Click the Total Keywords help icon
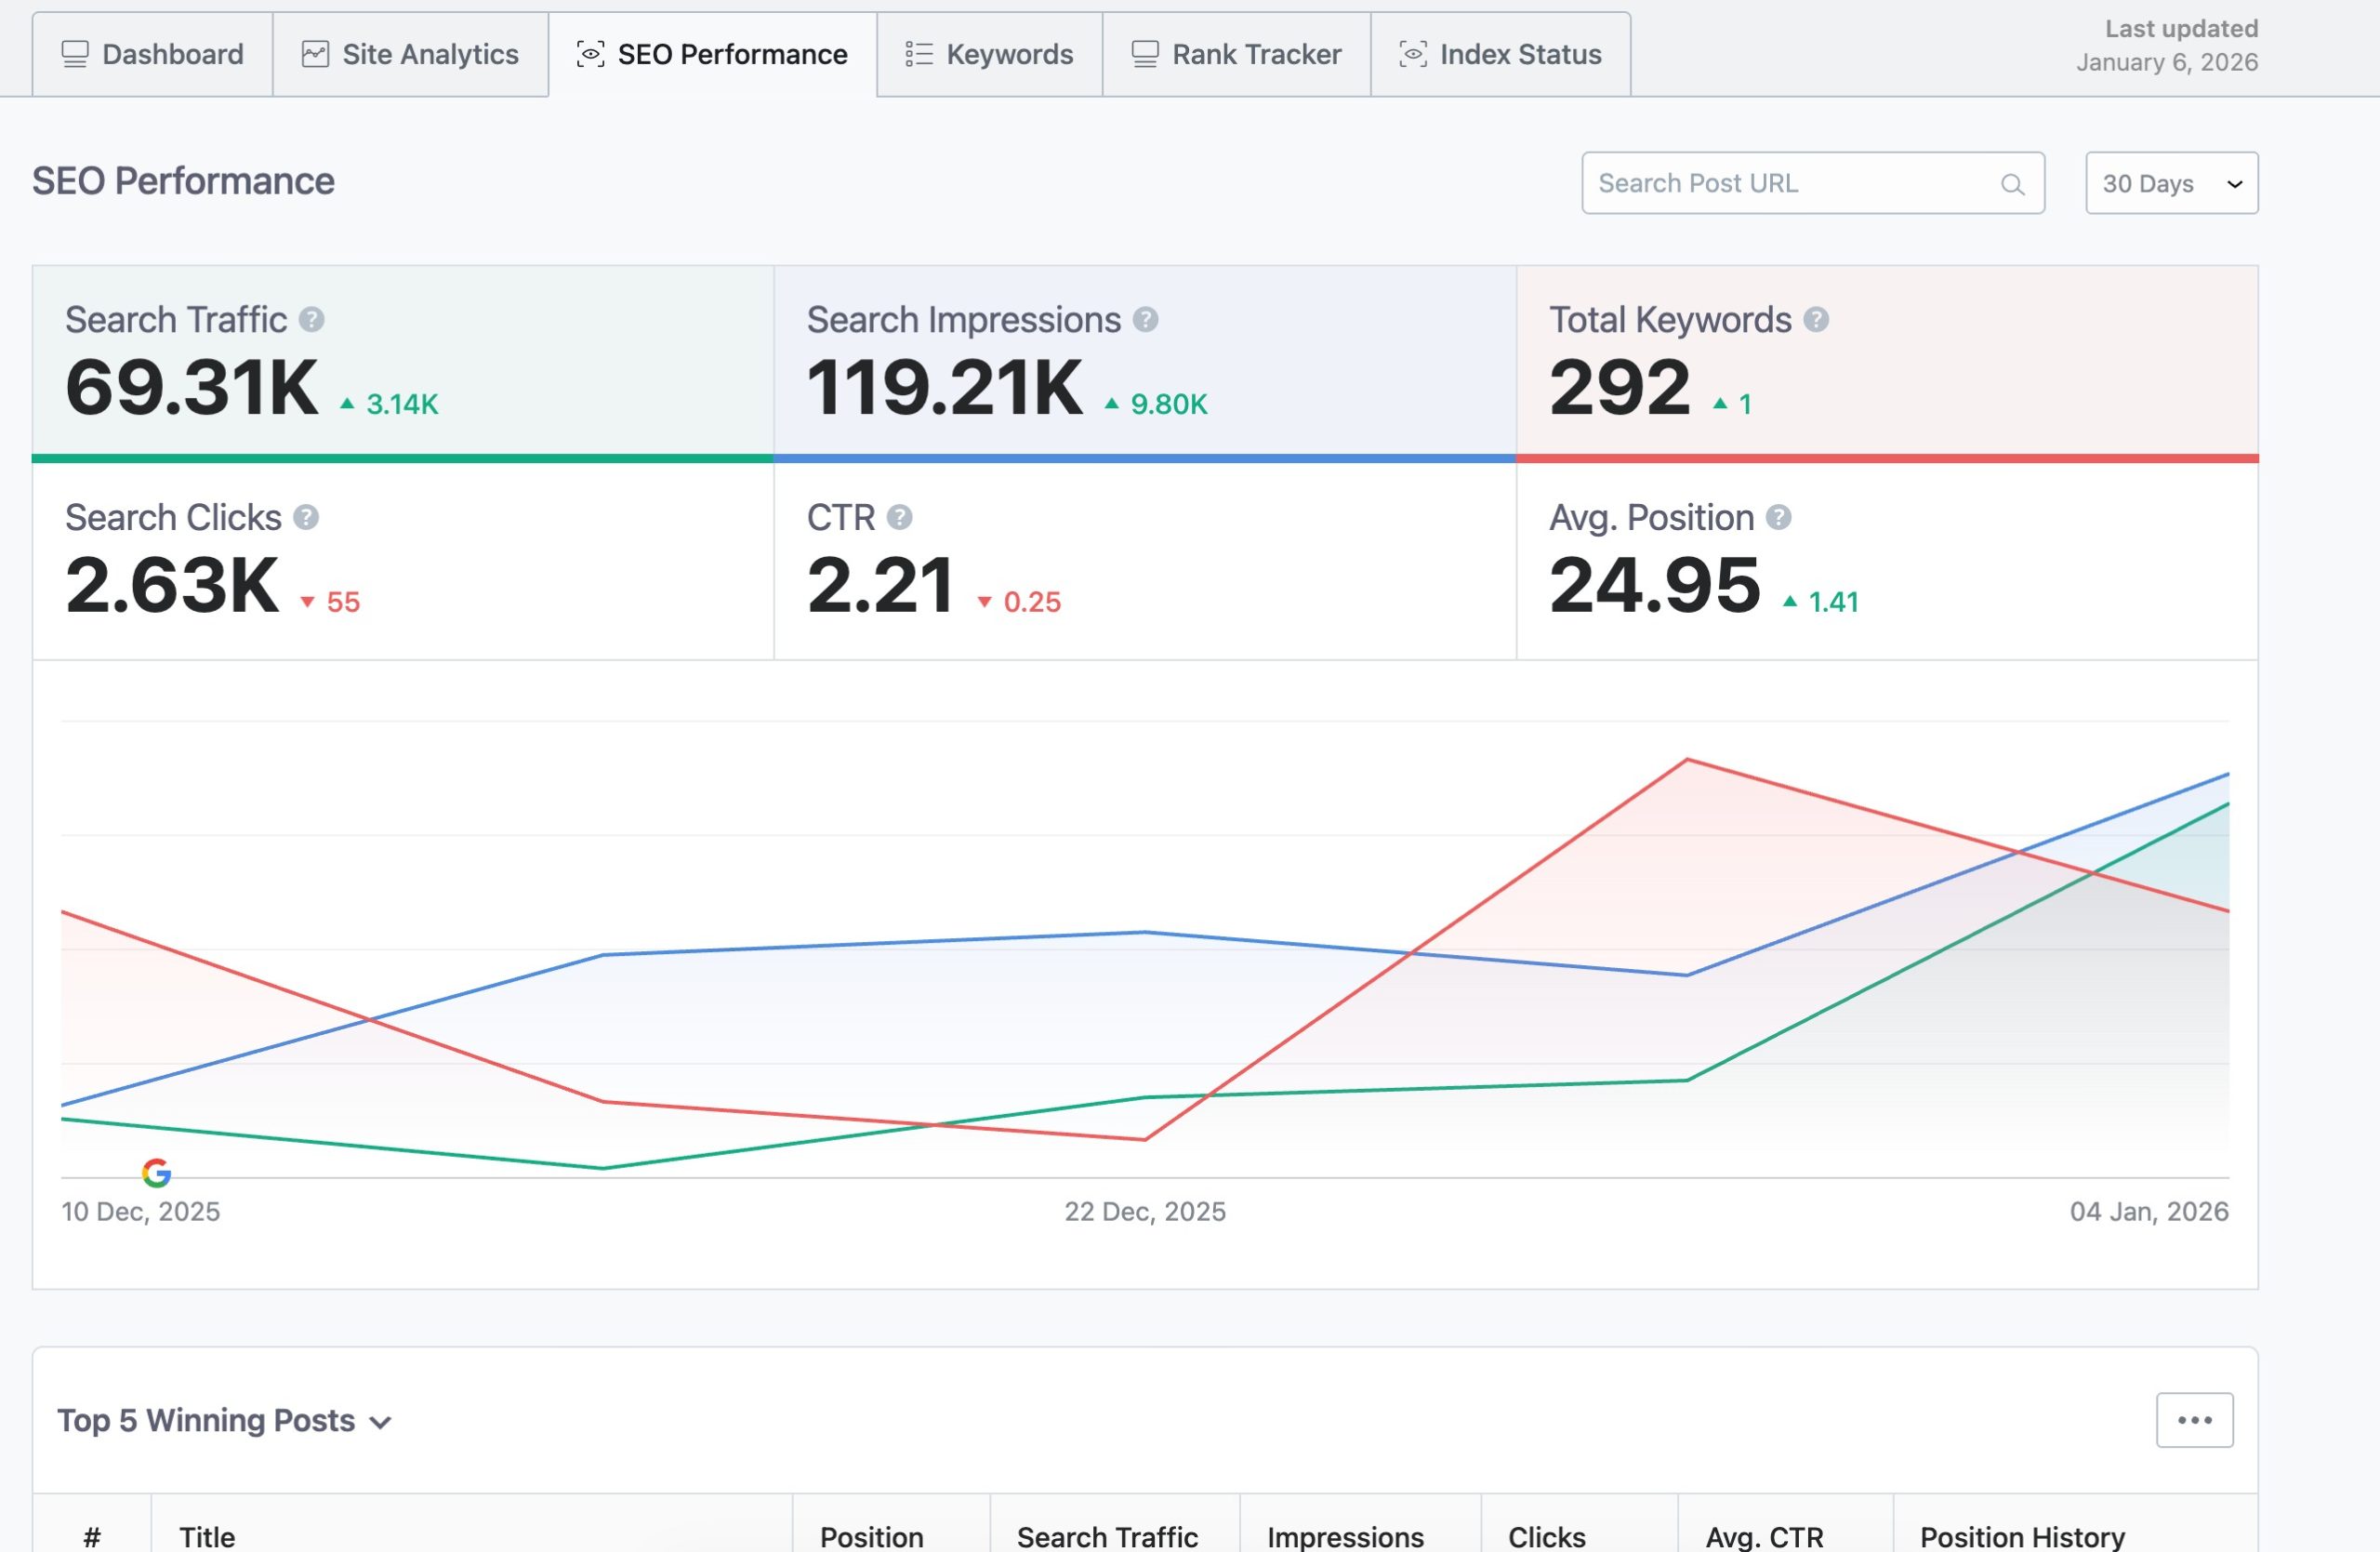 tap(1816, 319)
